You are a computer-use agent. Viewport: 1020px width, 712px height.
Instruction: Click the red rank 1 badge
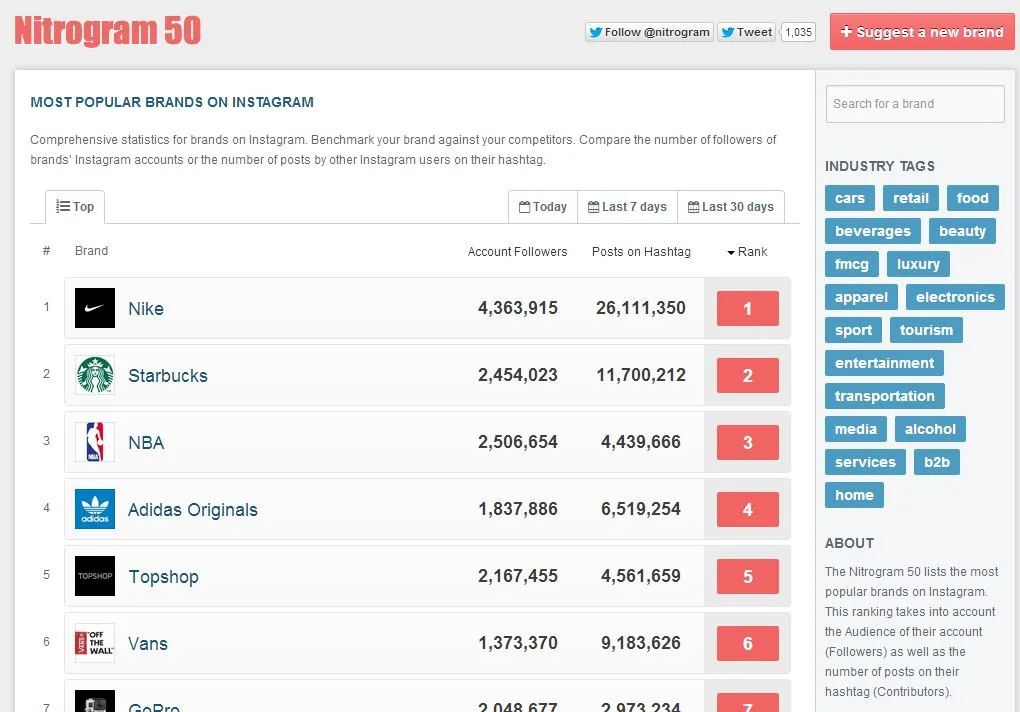click(747, 308)
